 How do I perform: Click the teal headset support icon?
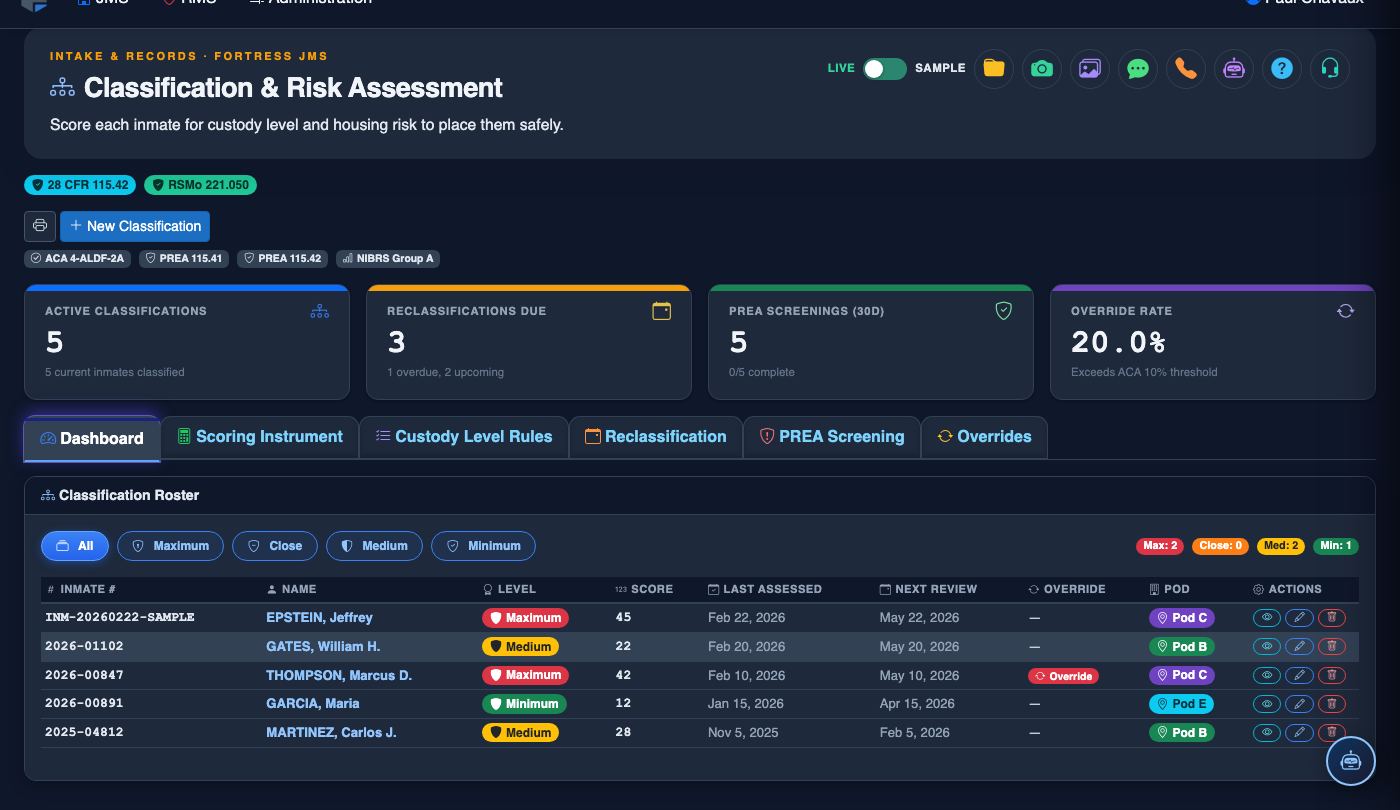[x=1330, y=69]
